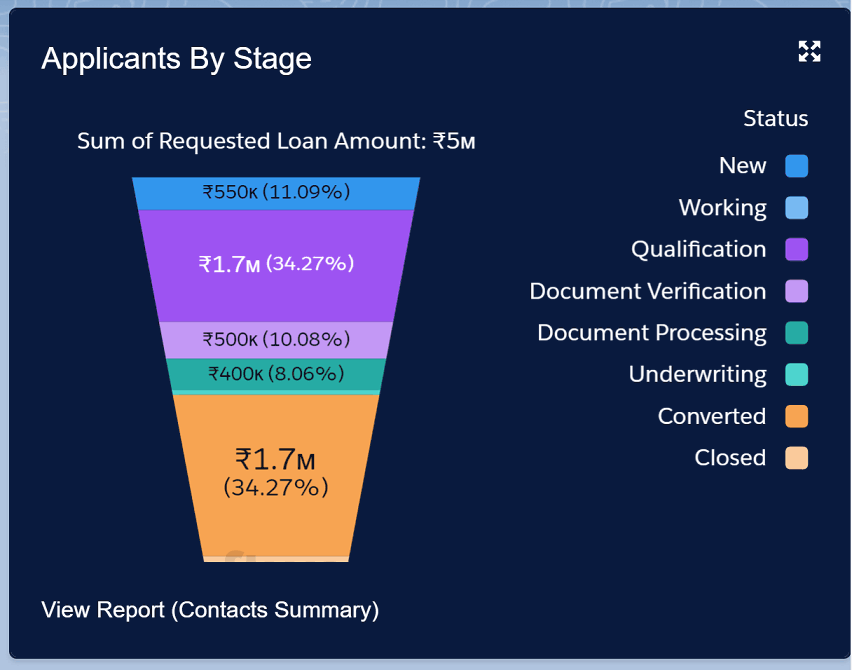
Task: Click the Closed peach legend swatch
Action: click(x=796, y=458)
